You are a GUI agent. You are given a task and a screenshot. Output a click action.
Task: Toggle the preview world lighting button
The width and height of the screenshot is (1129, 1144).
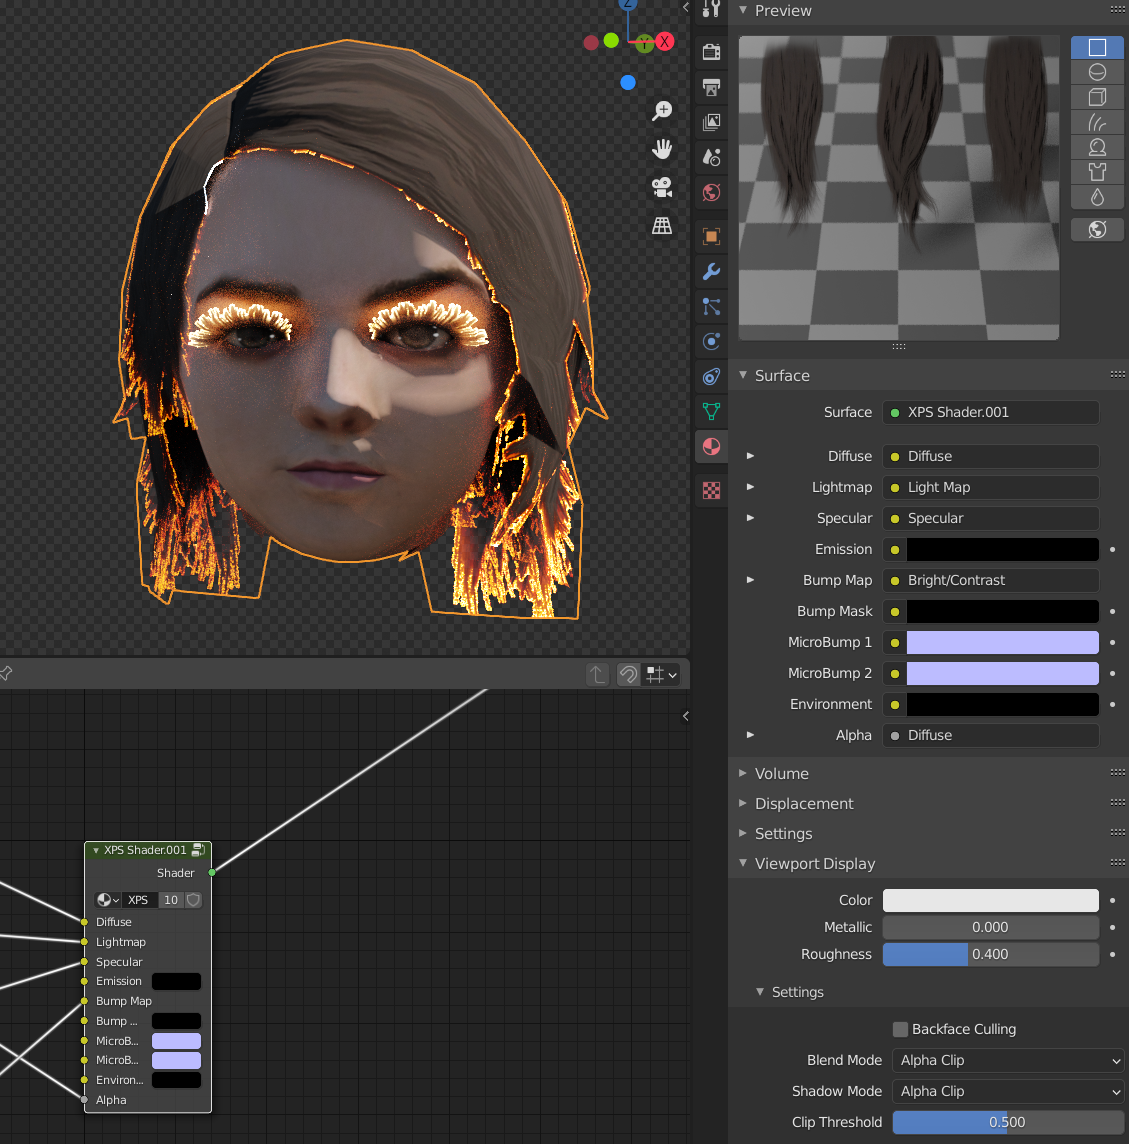1097,230
